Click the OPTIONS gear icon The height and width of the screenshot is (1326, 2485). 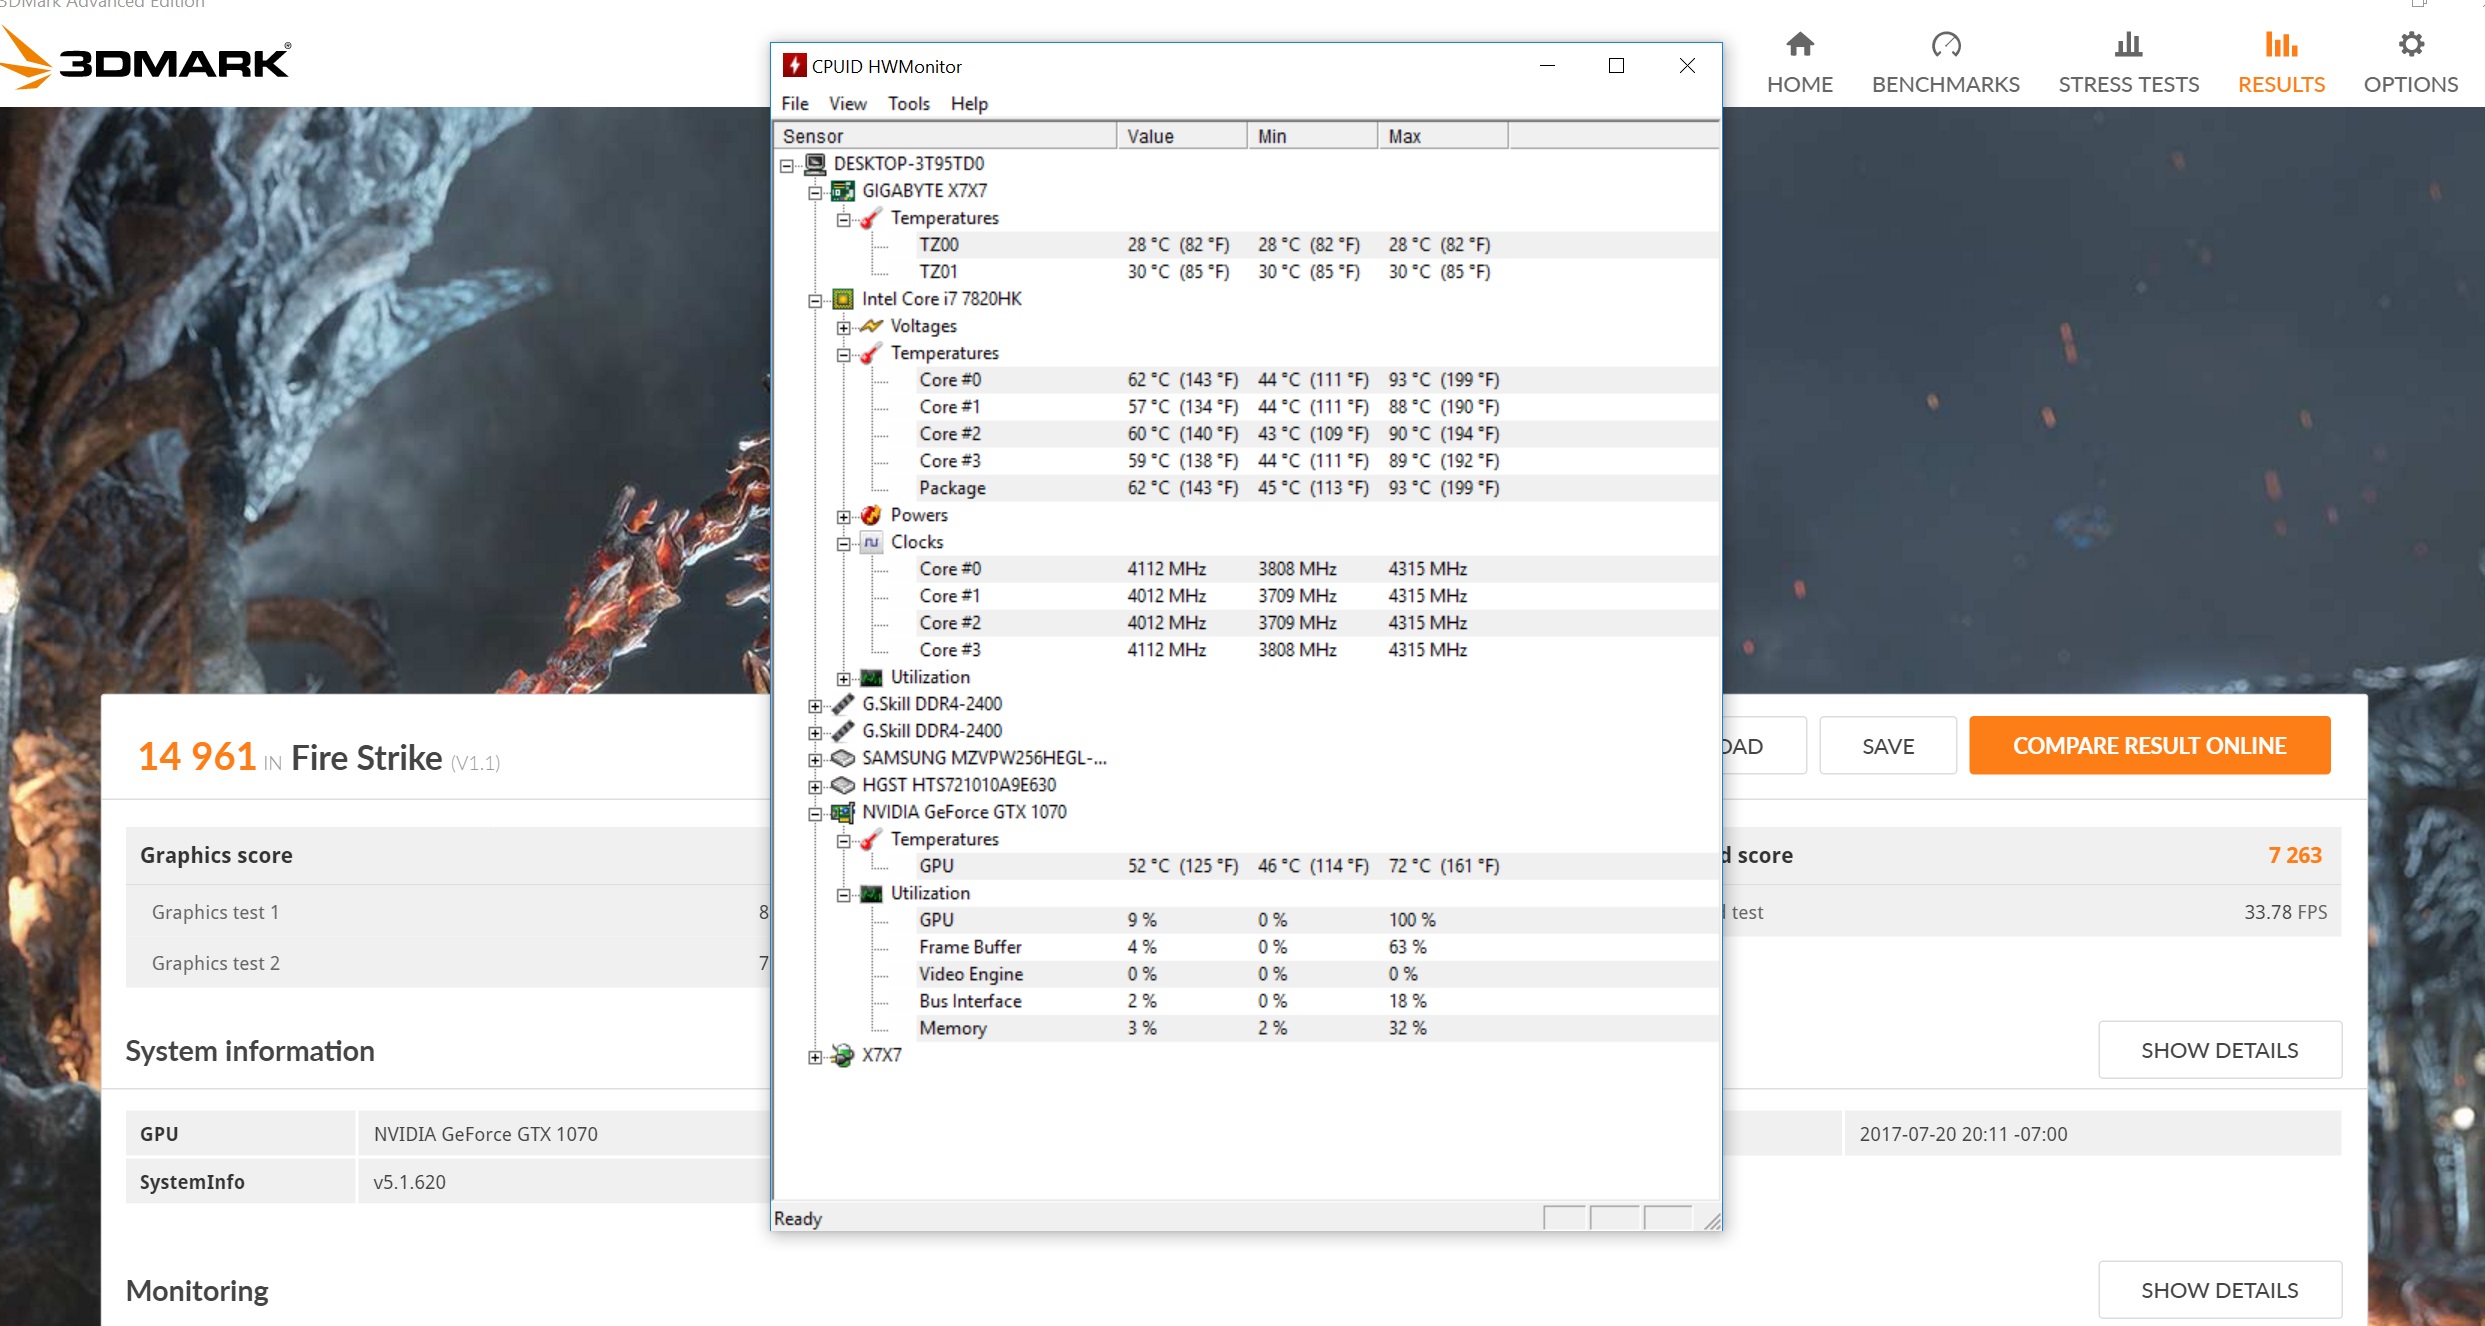2411,44
